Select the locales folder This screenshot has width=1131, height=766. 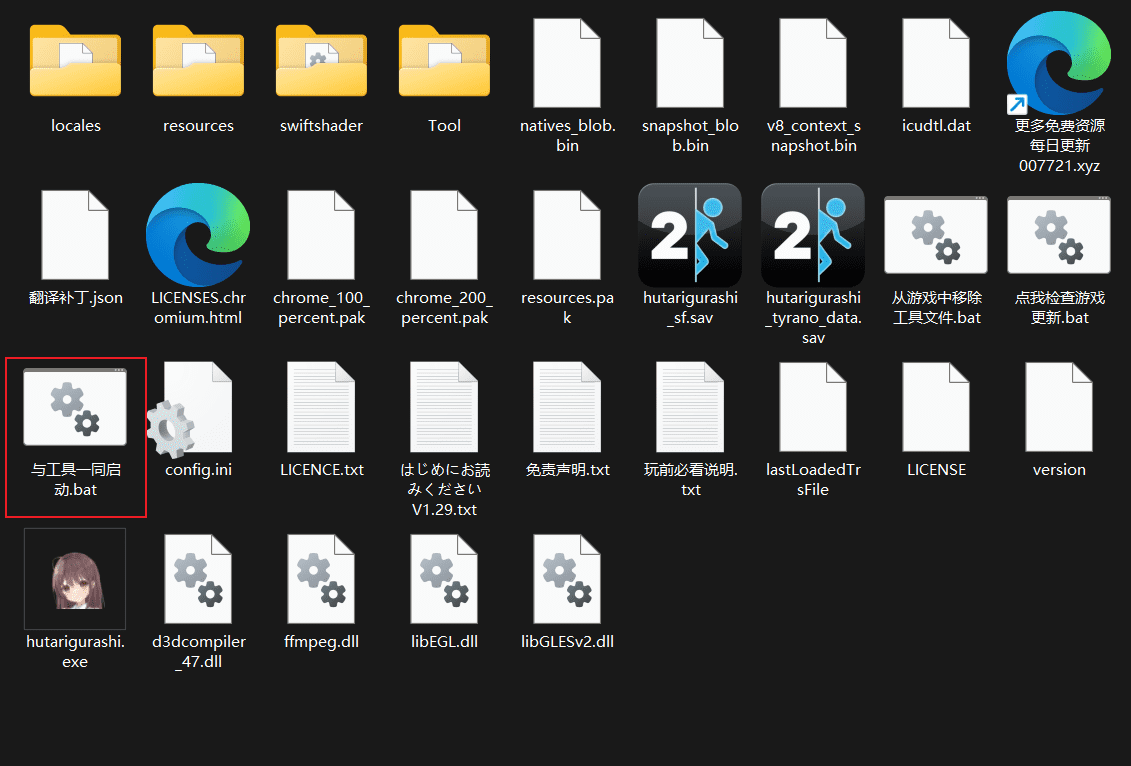click(75, 63)
